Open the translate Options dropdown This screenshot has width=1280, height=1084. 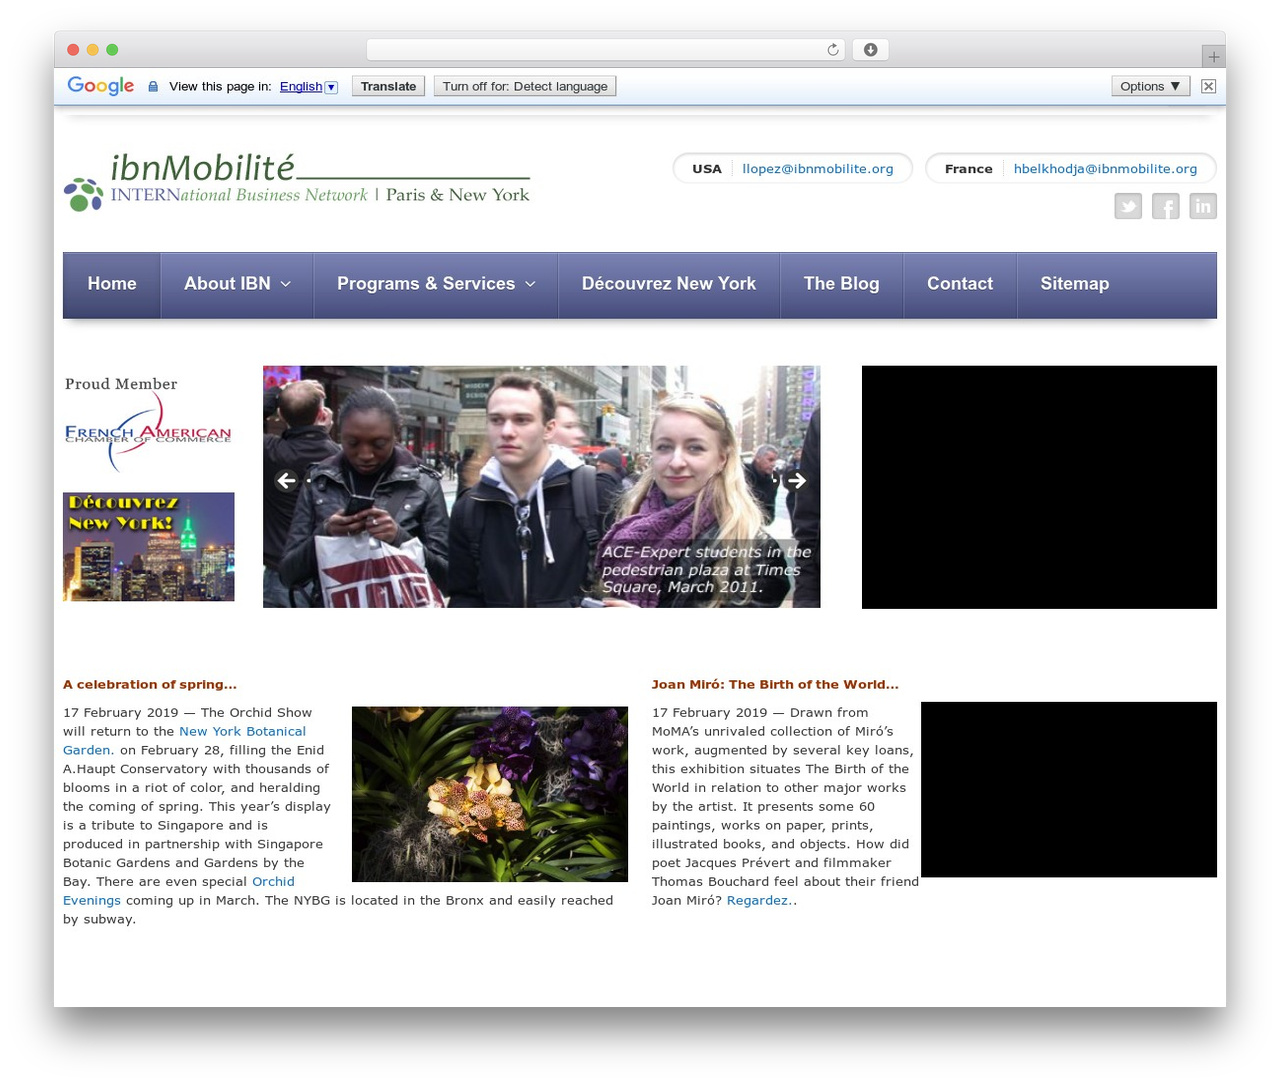[x=1150, y=86]
